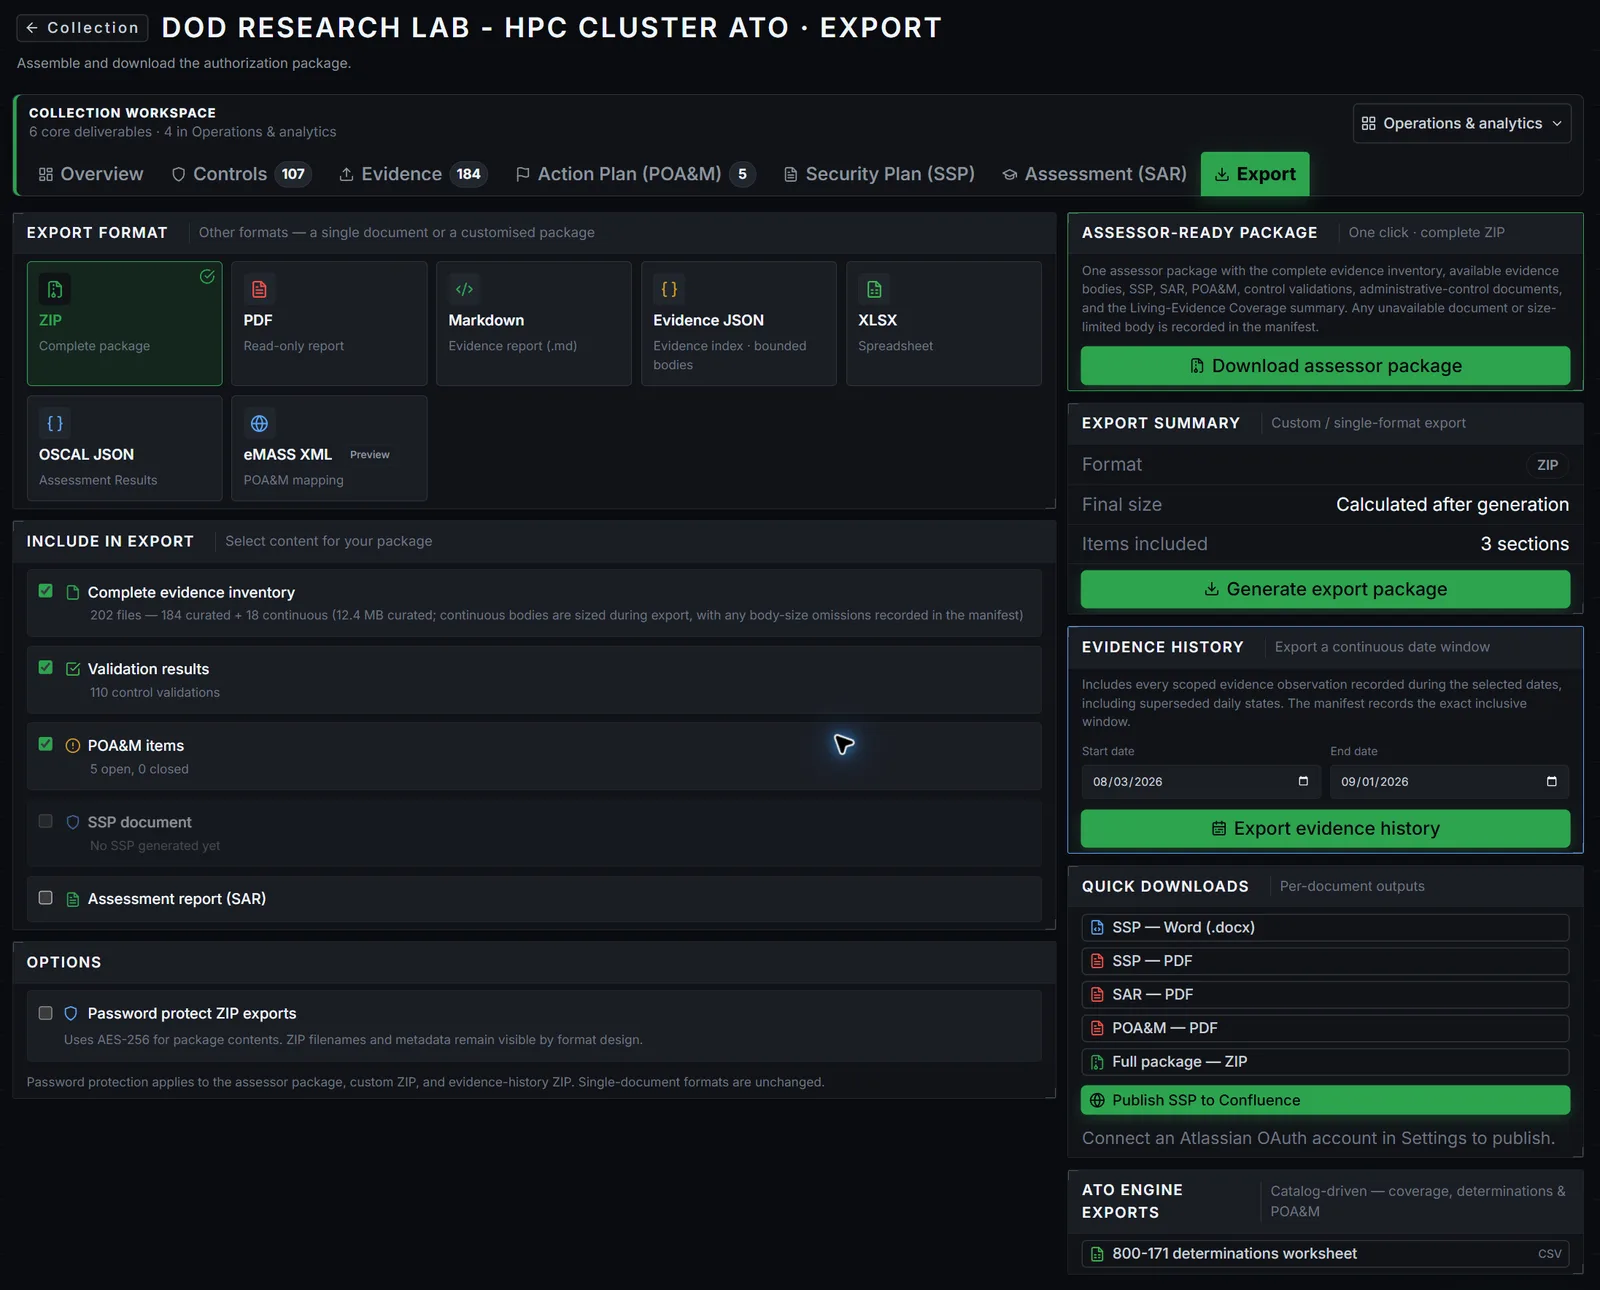Click the SSP Word document icon
This screenshot has height=1290, width=1600.
coord(1097,928)
